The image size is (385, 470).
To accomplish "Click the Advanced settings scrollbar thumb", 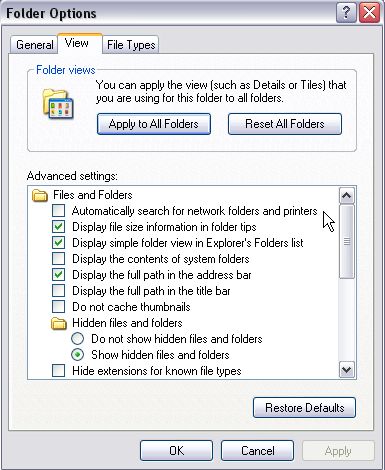I will [347, 242].
